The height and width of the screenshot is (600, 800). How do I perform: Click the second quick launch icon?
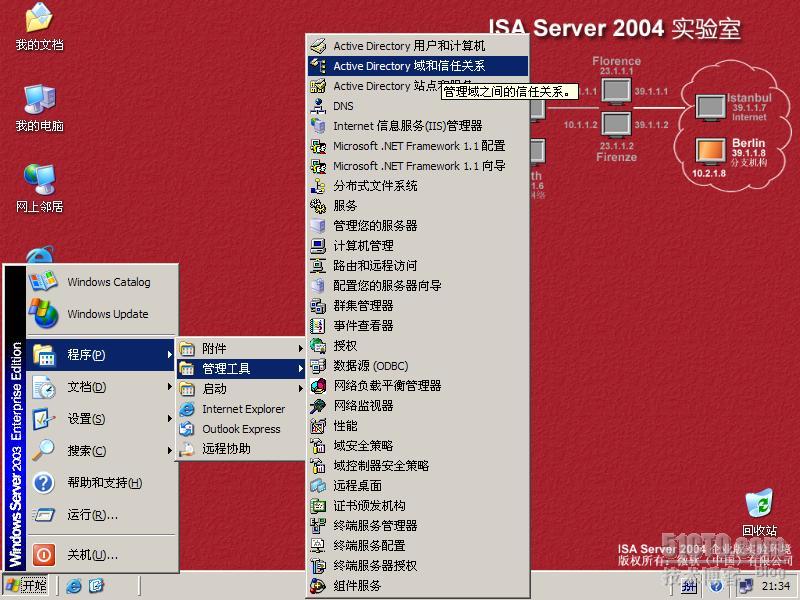coord(96,586)
